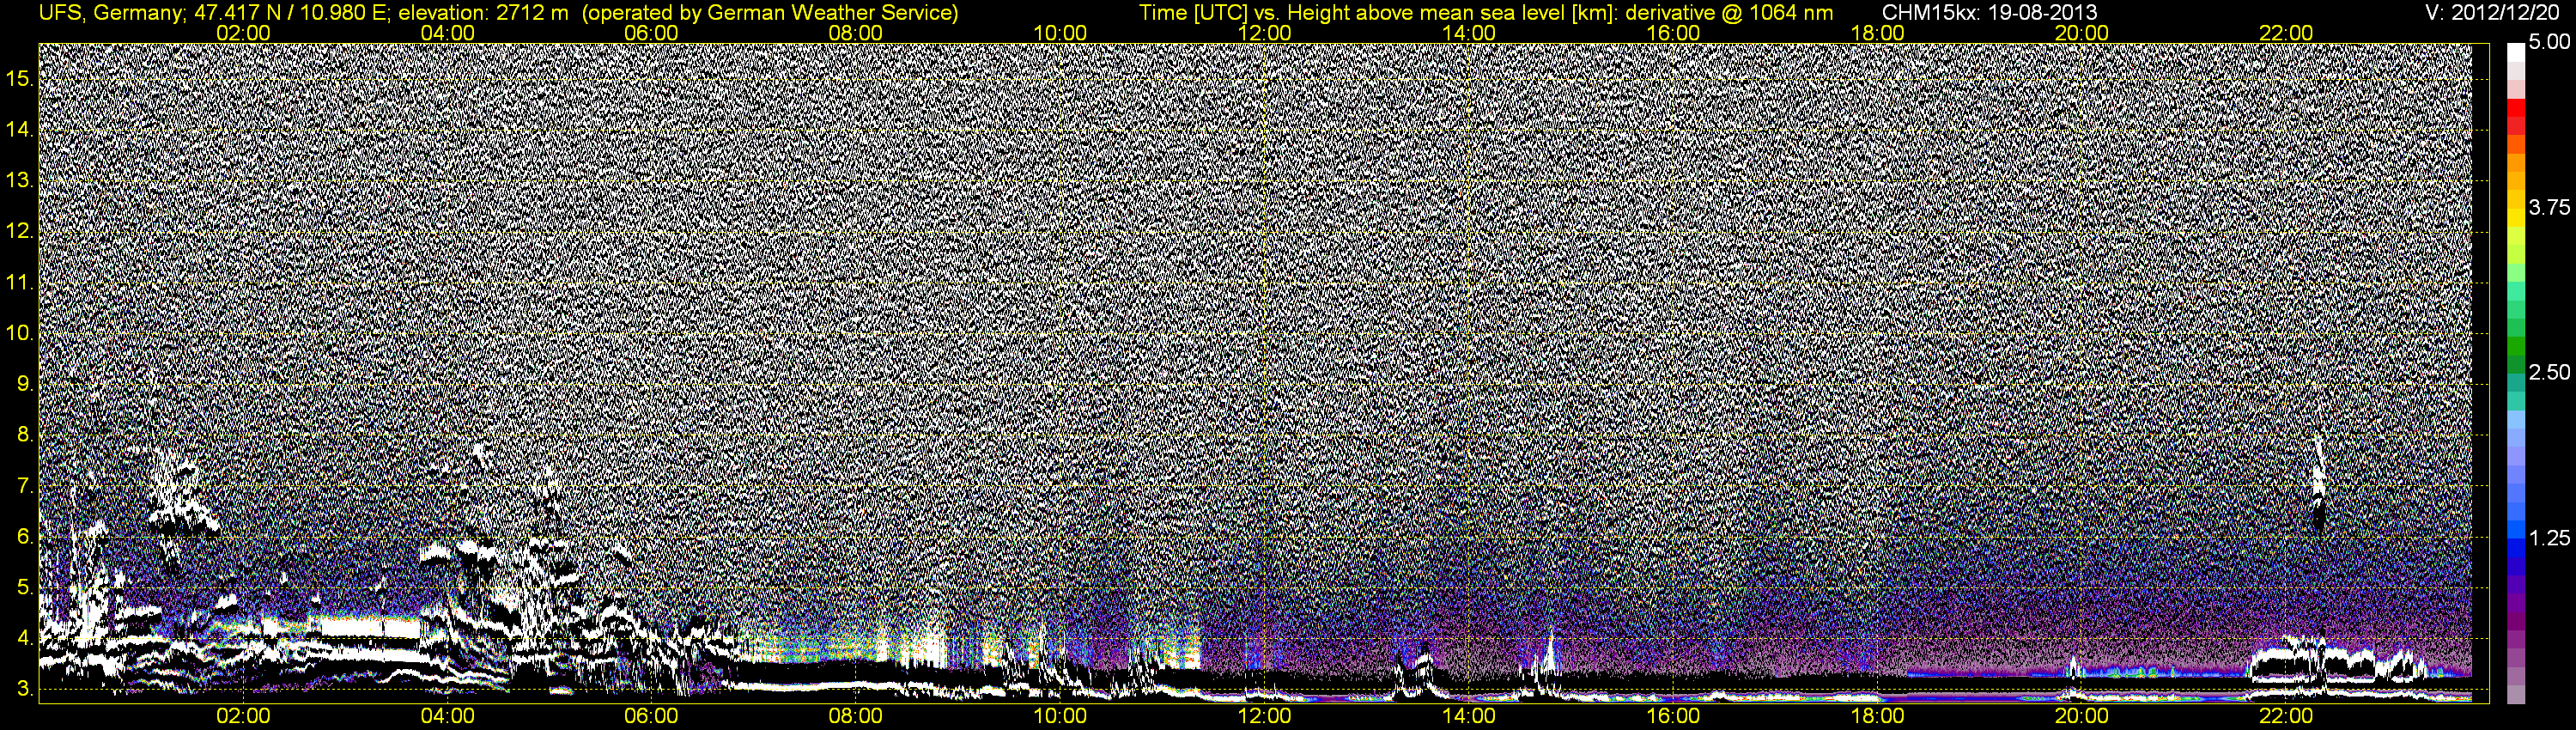Click the 7 km height axis label

pyautogui.click(x=24, y=486)
